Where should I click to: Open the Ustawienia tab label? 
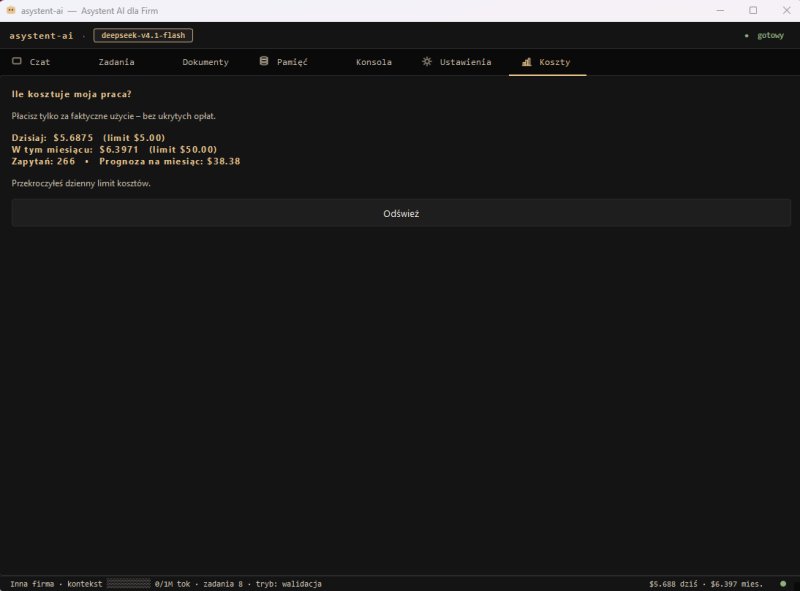tap(465, 62)
